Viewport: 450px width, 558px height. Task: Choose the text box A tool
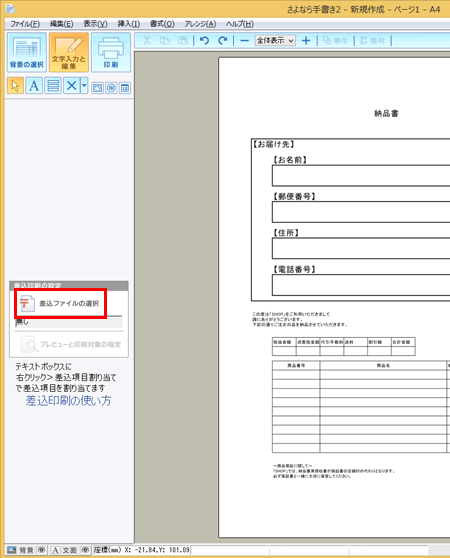pos(34,85)
